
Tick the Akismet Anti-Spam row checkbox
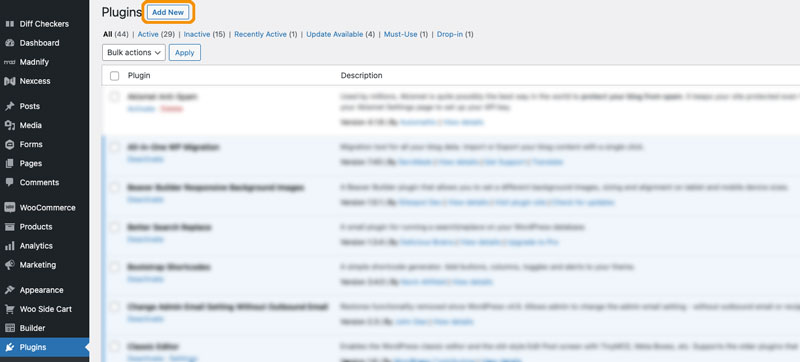click(115, 96)
